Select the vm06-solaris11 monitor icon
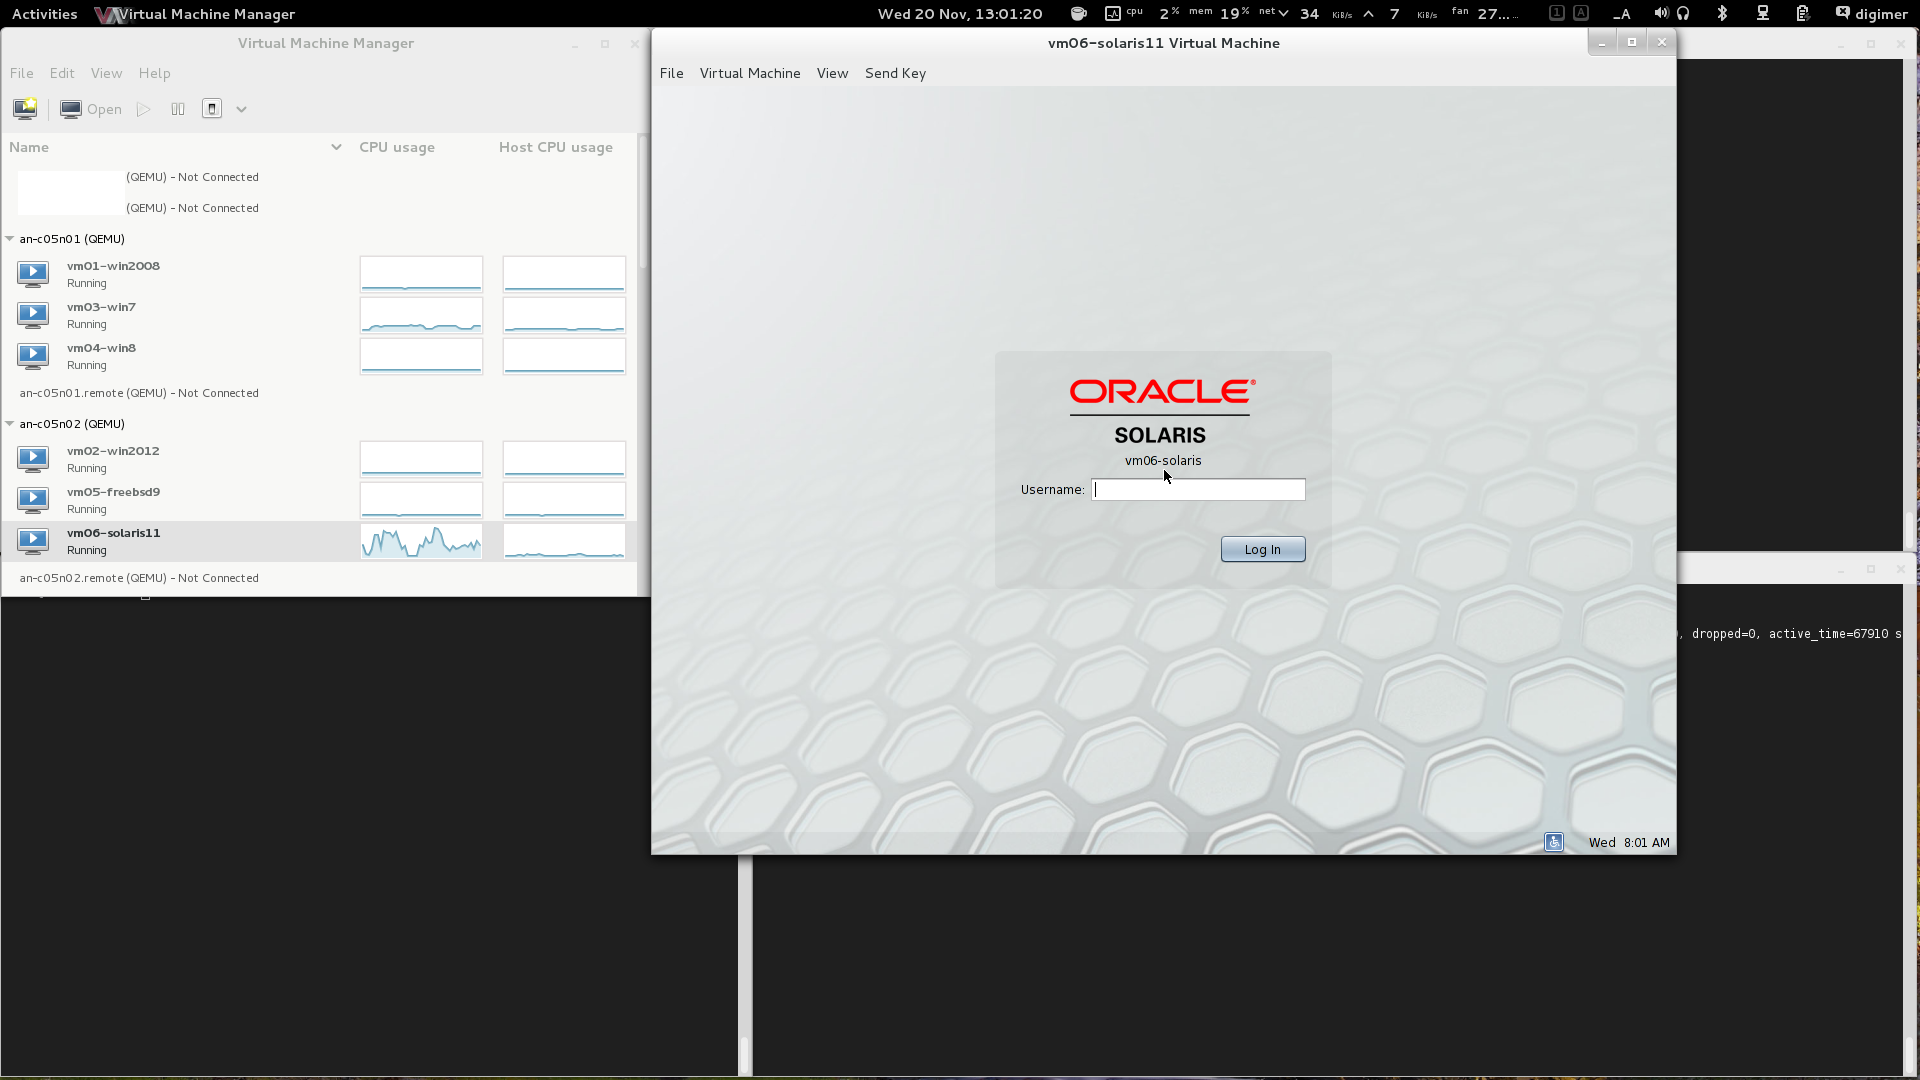1920x1080 pixels. (33, 541)
